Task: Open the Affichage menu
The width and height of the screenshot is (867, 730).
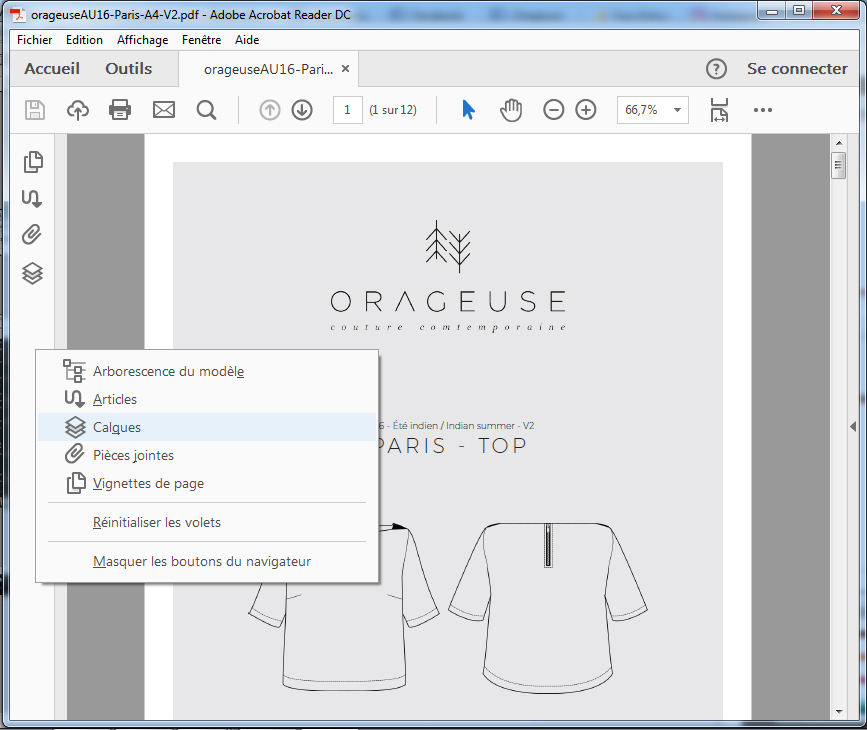Action: [x=143, y=40]
